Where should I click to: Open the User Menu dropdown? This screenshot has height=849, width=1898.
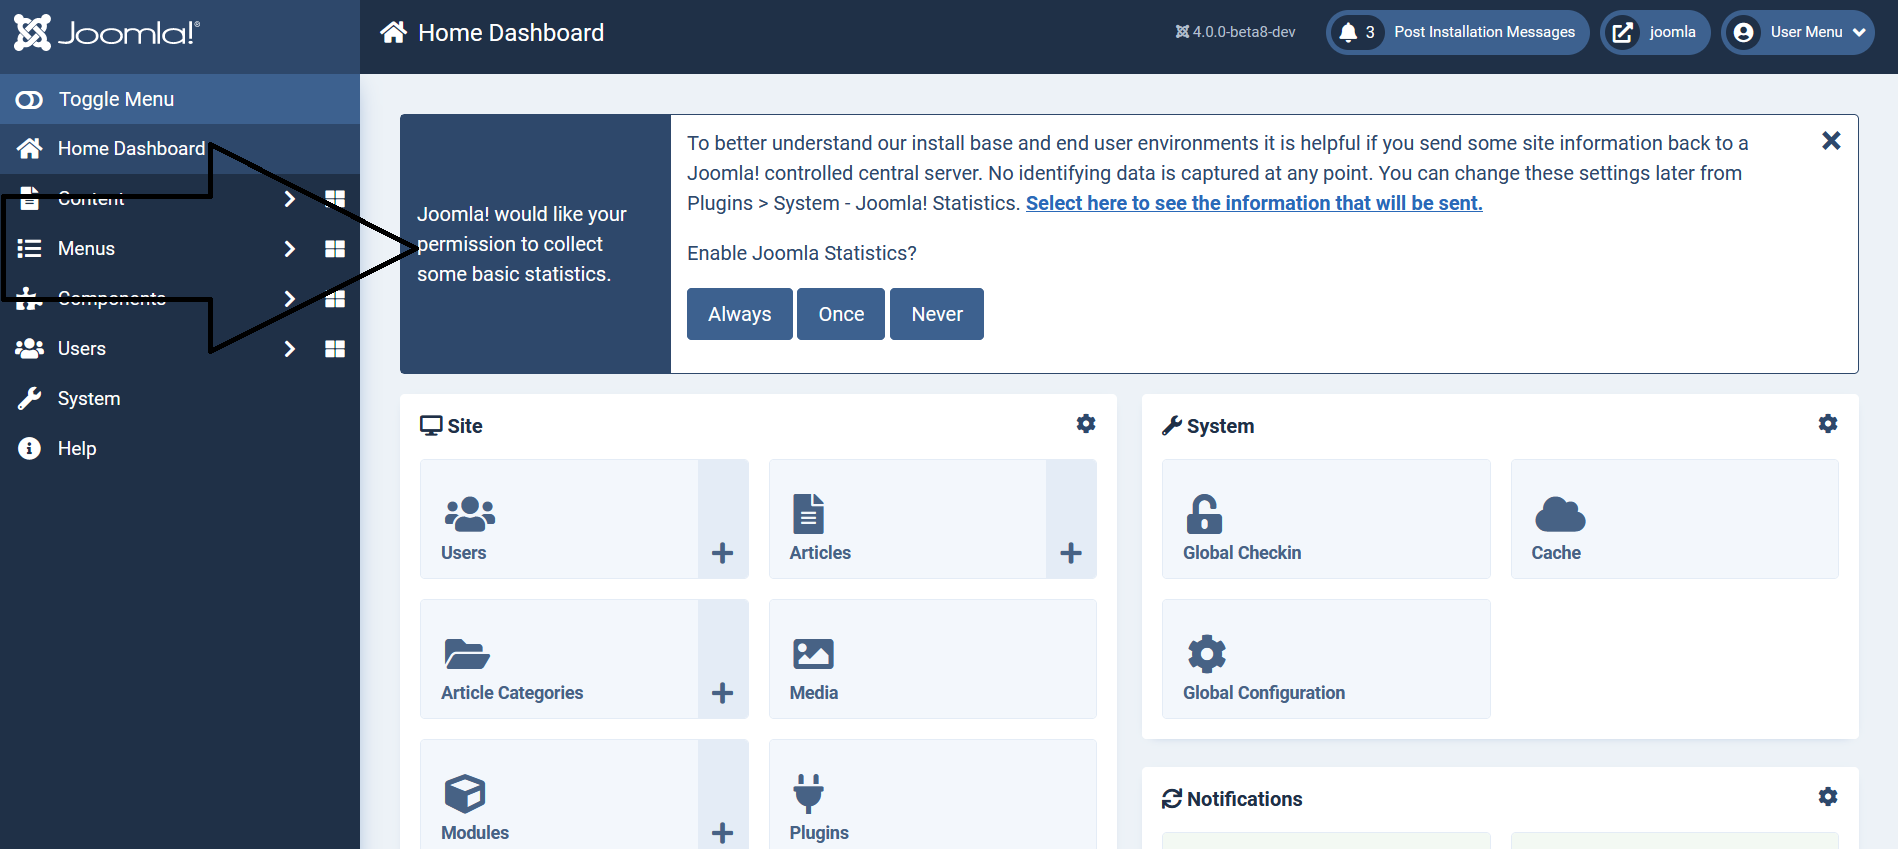[x=1797, y=32]
